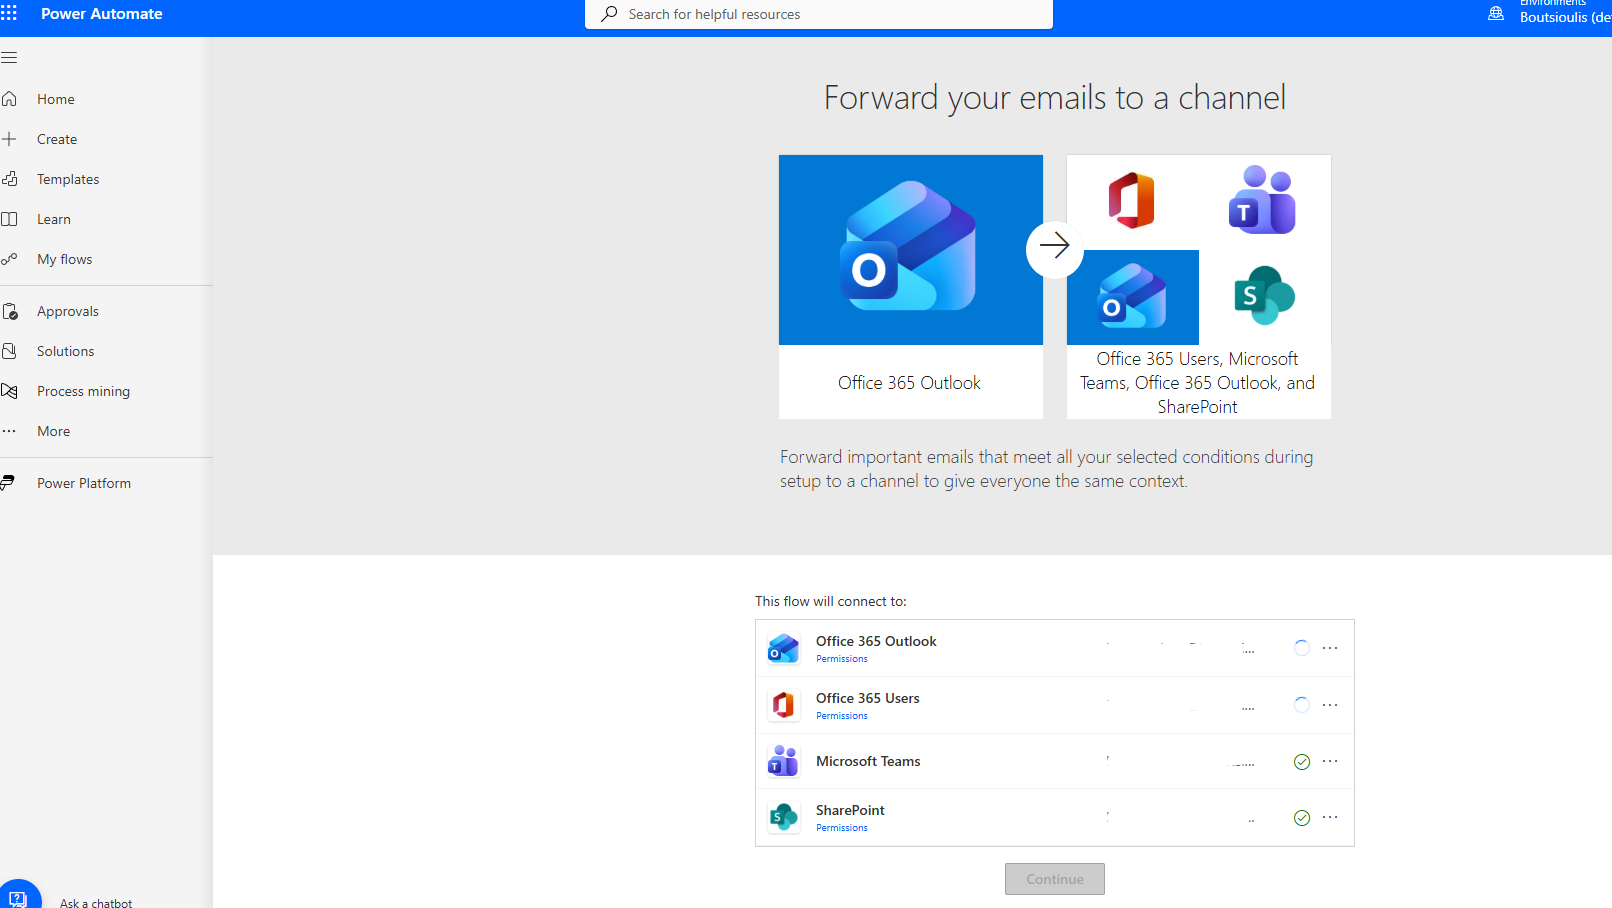Click the Office 365 Outlook connector icon
Image resolution: width=1612 pixels, height=908 pixels.
(783, 648)
